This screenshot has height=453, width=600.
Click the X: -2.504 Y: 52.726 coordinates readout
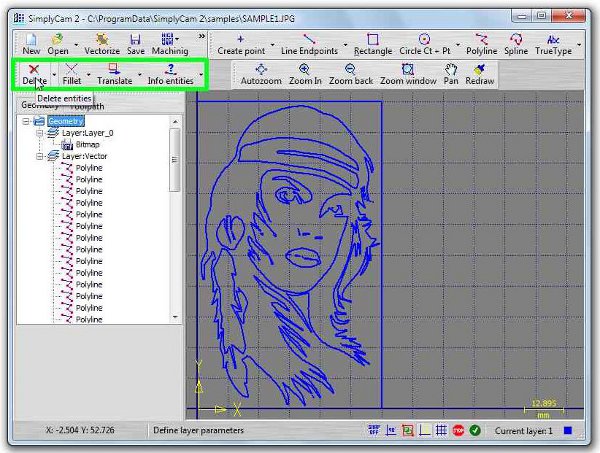80,430
